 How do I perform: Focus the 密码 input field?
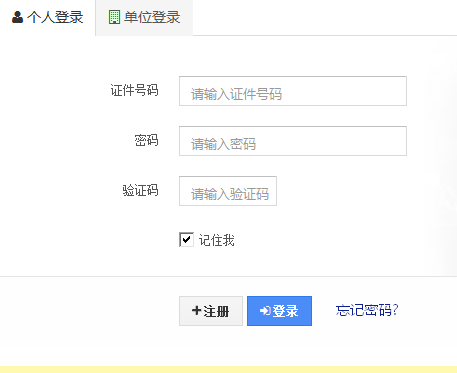[293, 141]
